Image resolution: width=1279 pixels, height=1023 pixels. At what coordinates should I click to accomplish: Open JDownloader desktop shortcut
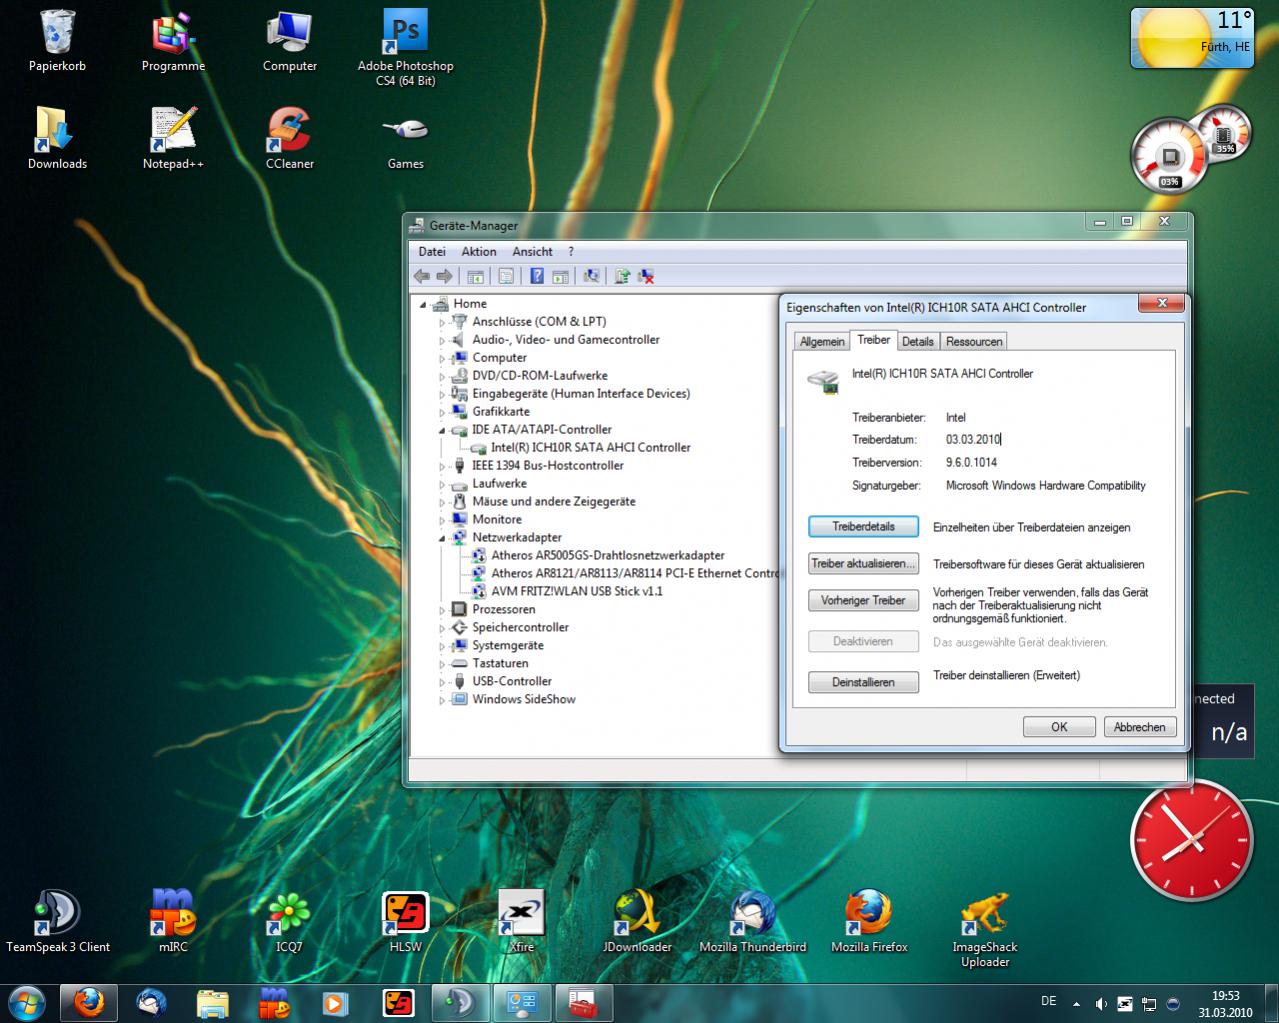[x=637, y=921]
